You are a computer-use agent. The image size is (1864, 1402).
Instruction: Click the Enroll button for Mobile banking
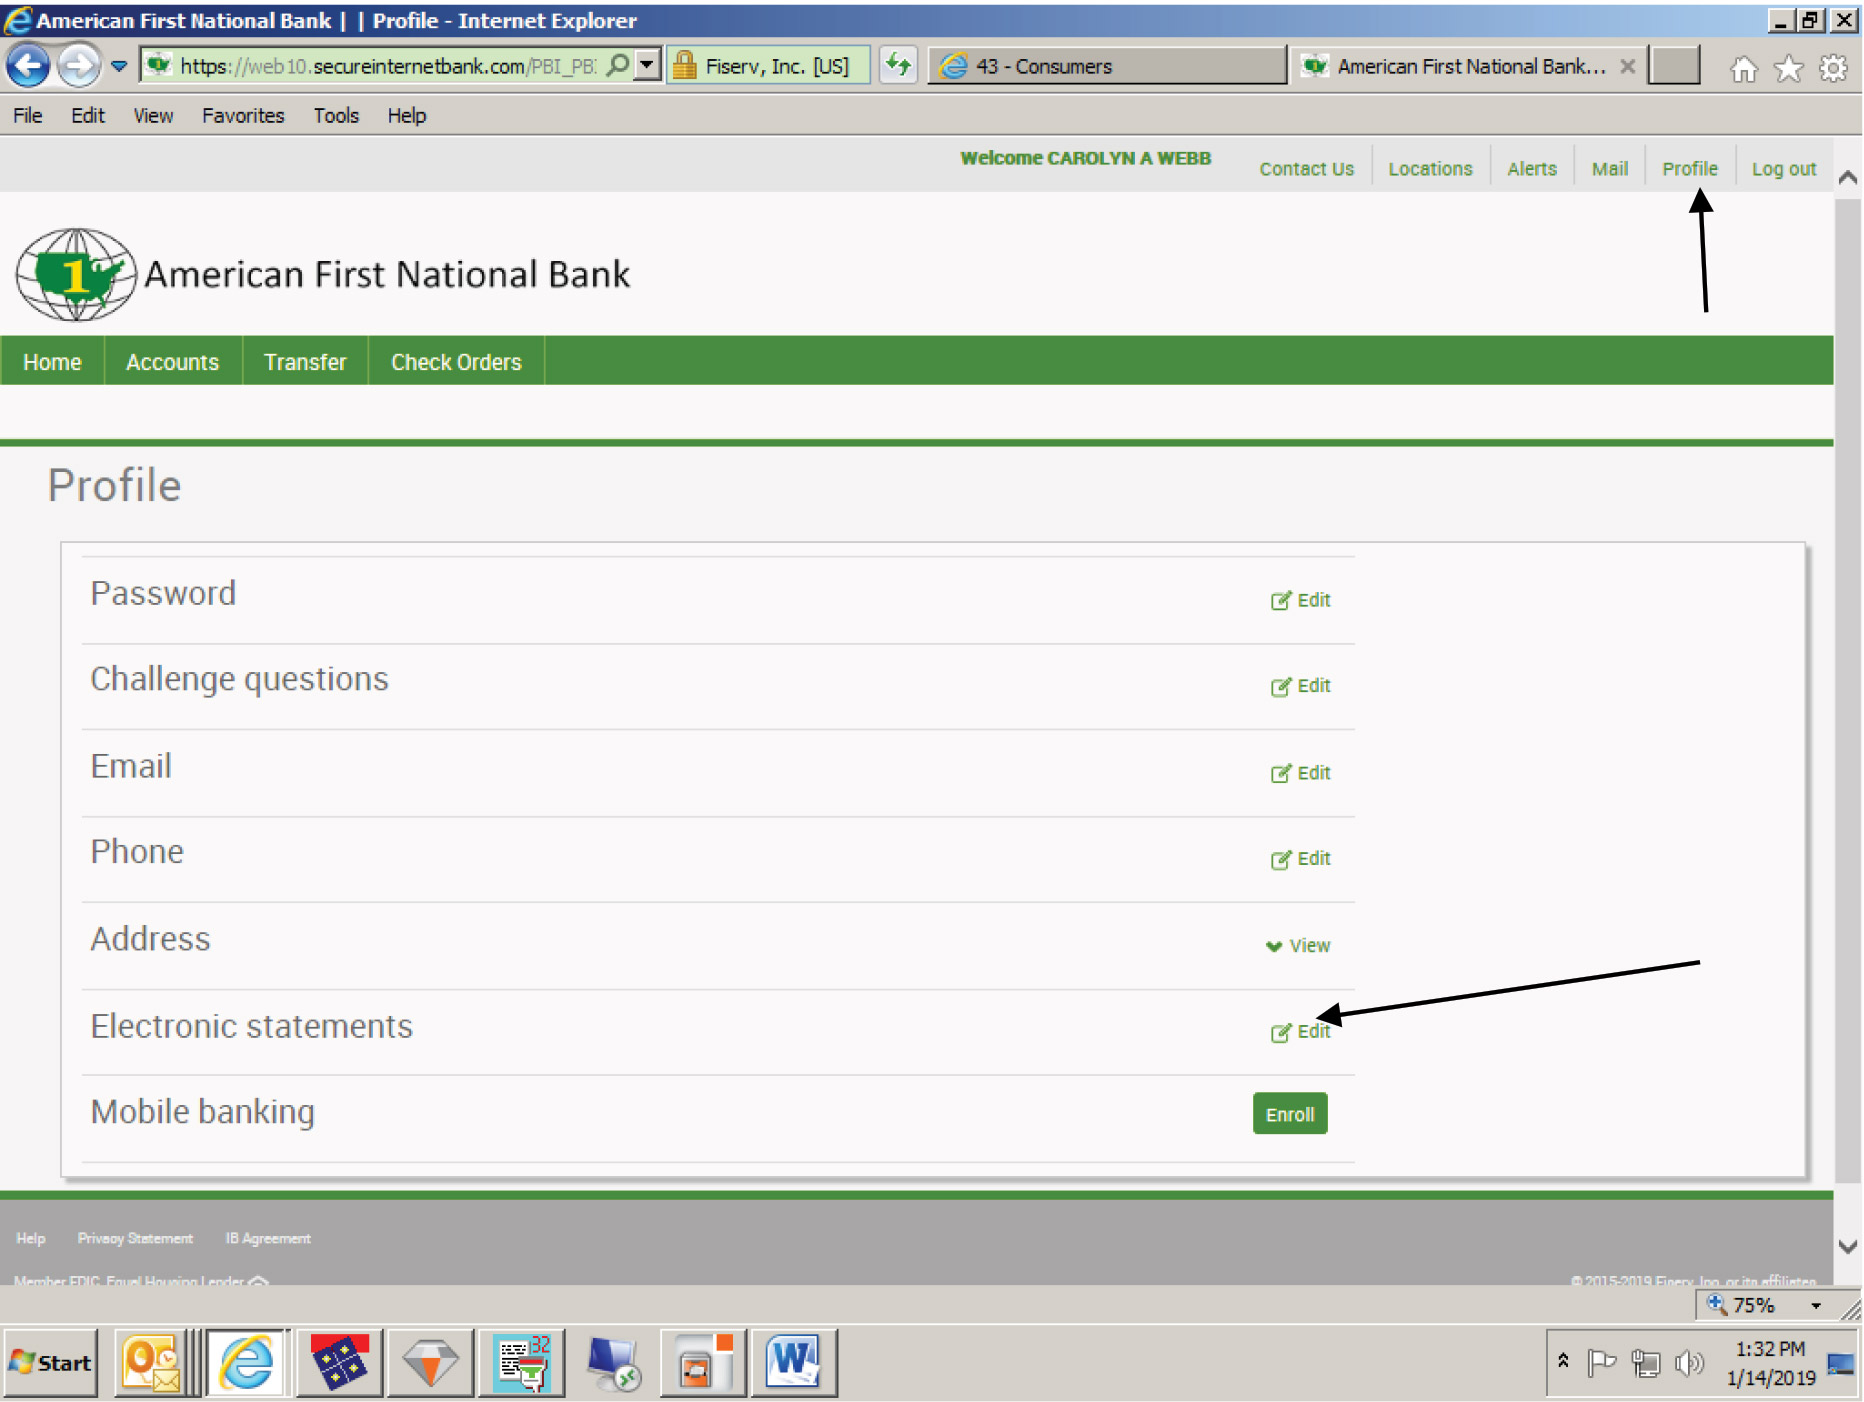point(1290,1114)
